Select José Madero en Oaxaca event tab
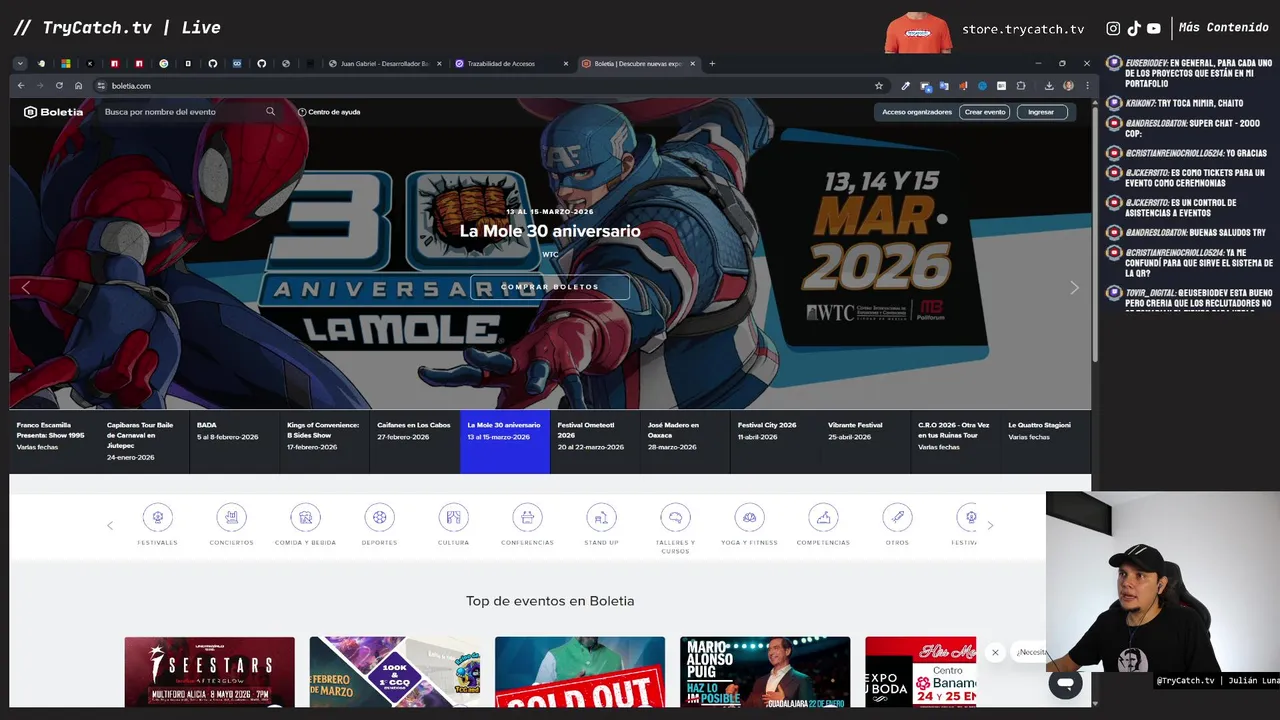1280x720 pixels. click(685, 441)
